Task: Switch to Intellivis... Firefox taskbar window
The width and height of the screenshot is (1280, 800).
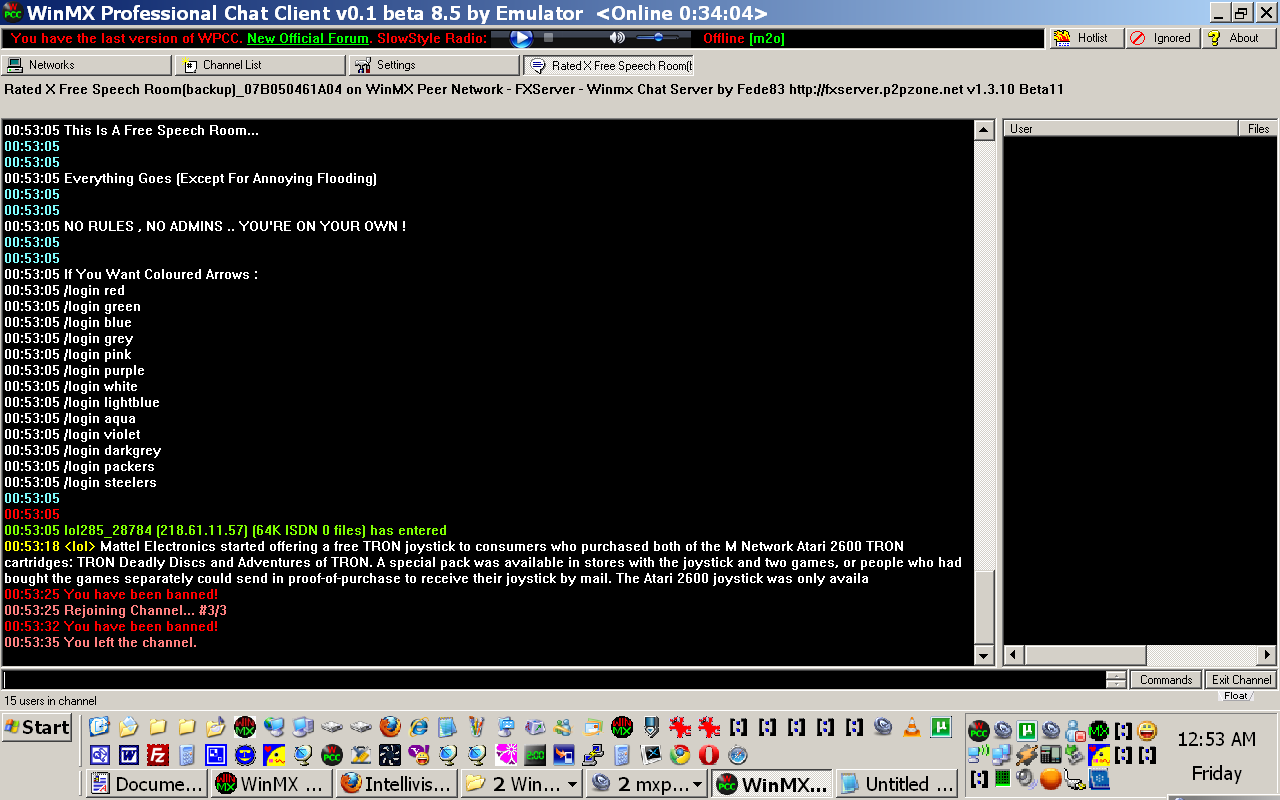Action: (x=397, y=784)
